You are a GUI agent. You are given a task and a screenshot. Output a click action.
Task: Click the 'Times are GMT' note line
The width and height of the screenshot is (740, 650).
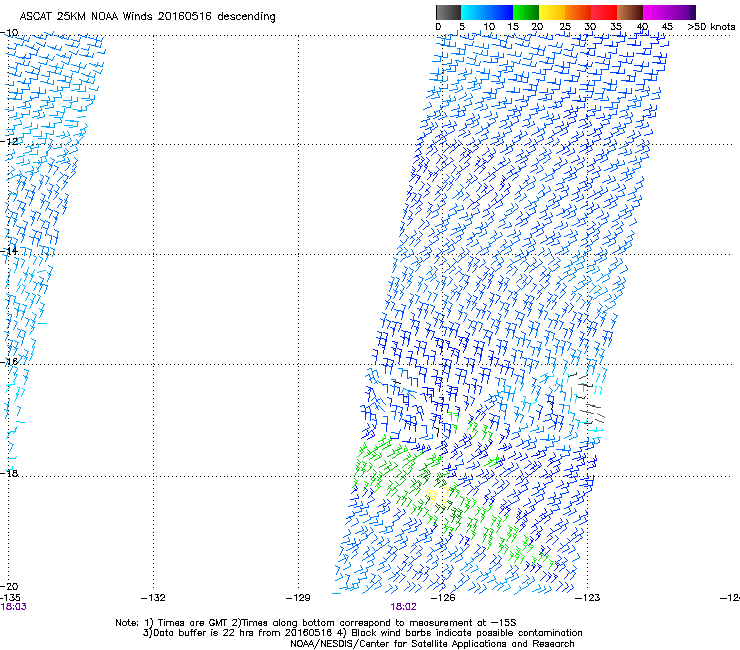pos(316,623)
